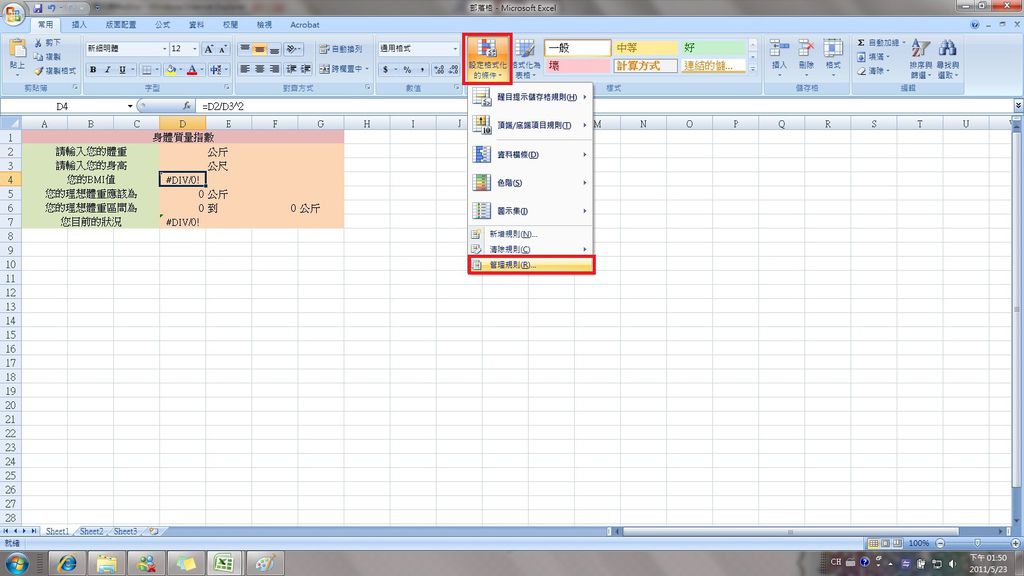This screenshot has width=1024, height=576.
Task: Click the bottom vertical align icon
Action: click(x=274, y=49)
